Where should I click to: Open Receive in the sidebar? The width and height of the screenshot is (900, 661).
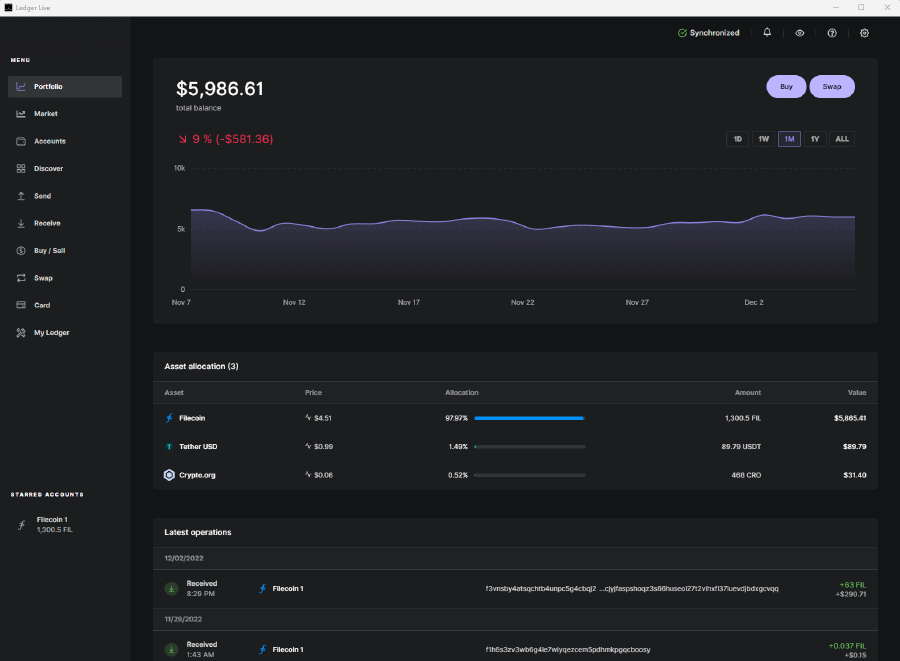(46, 223)
